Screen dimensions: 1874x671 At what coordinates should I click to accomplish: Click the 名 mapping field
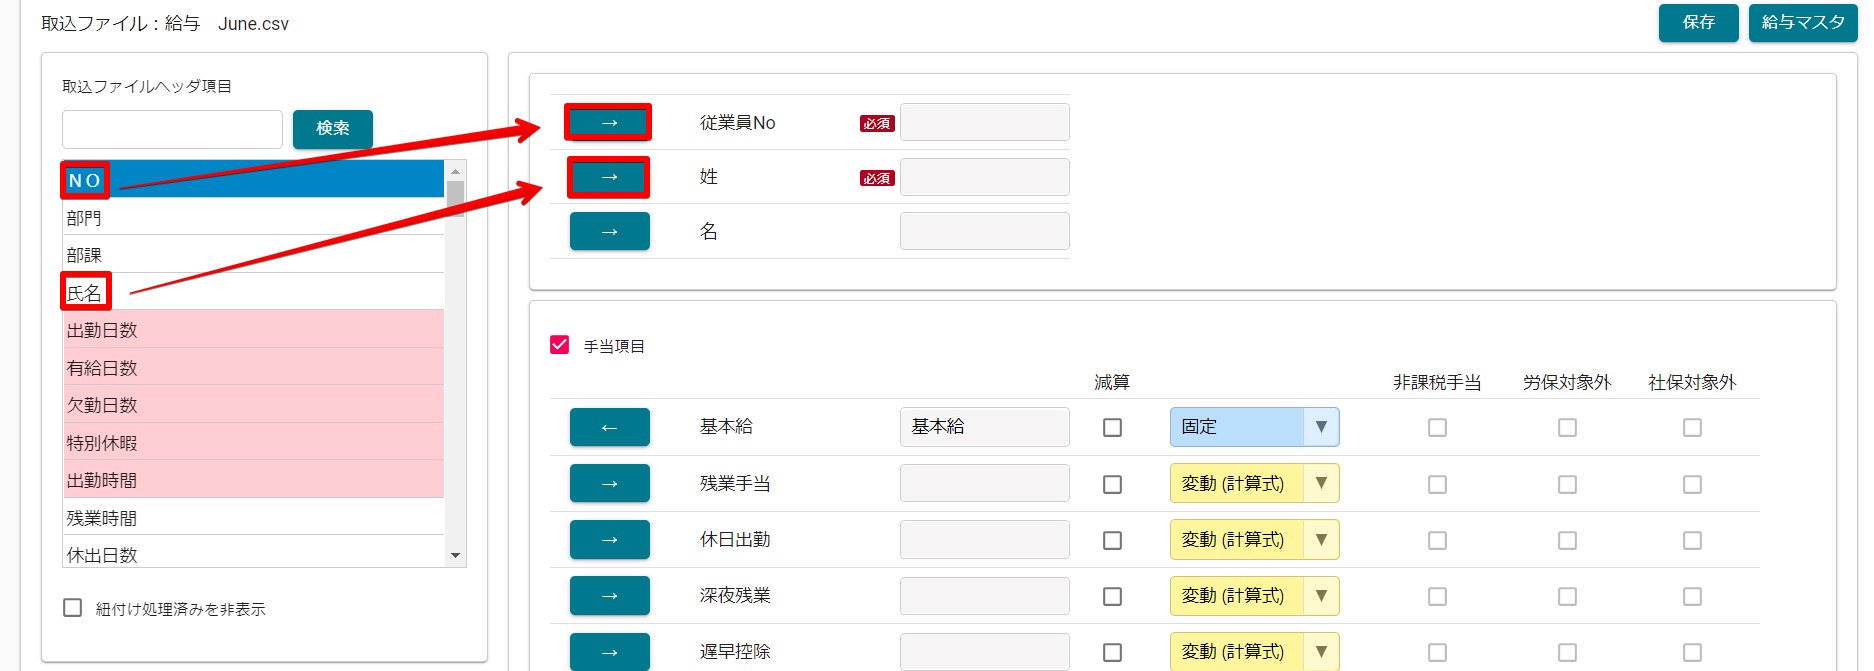pyautogui.click(x=984, y=231)
